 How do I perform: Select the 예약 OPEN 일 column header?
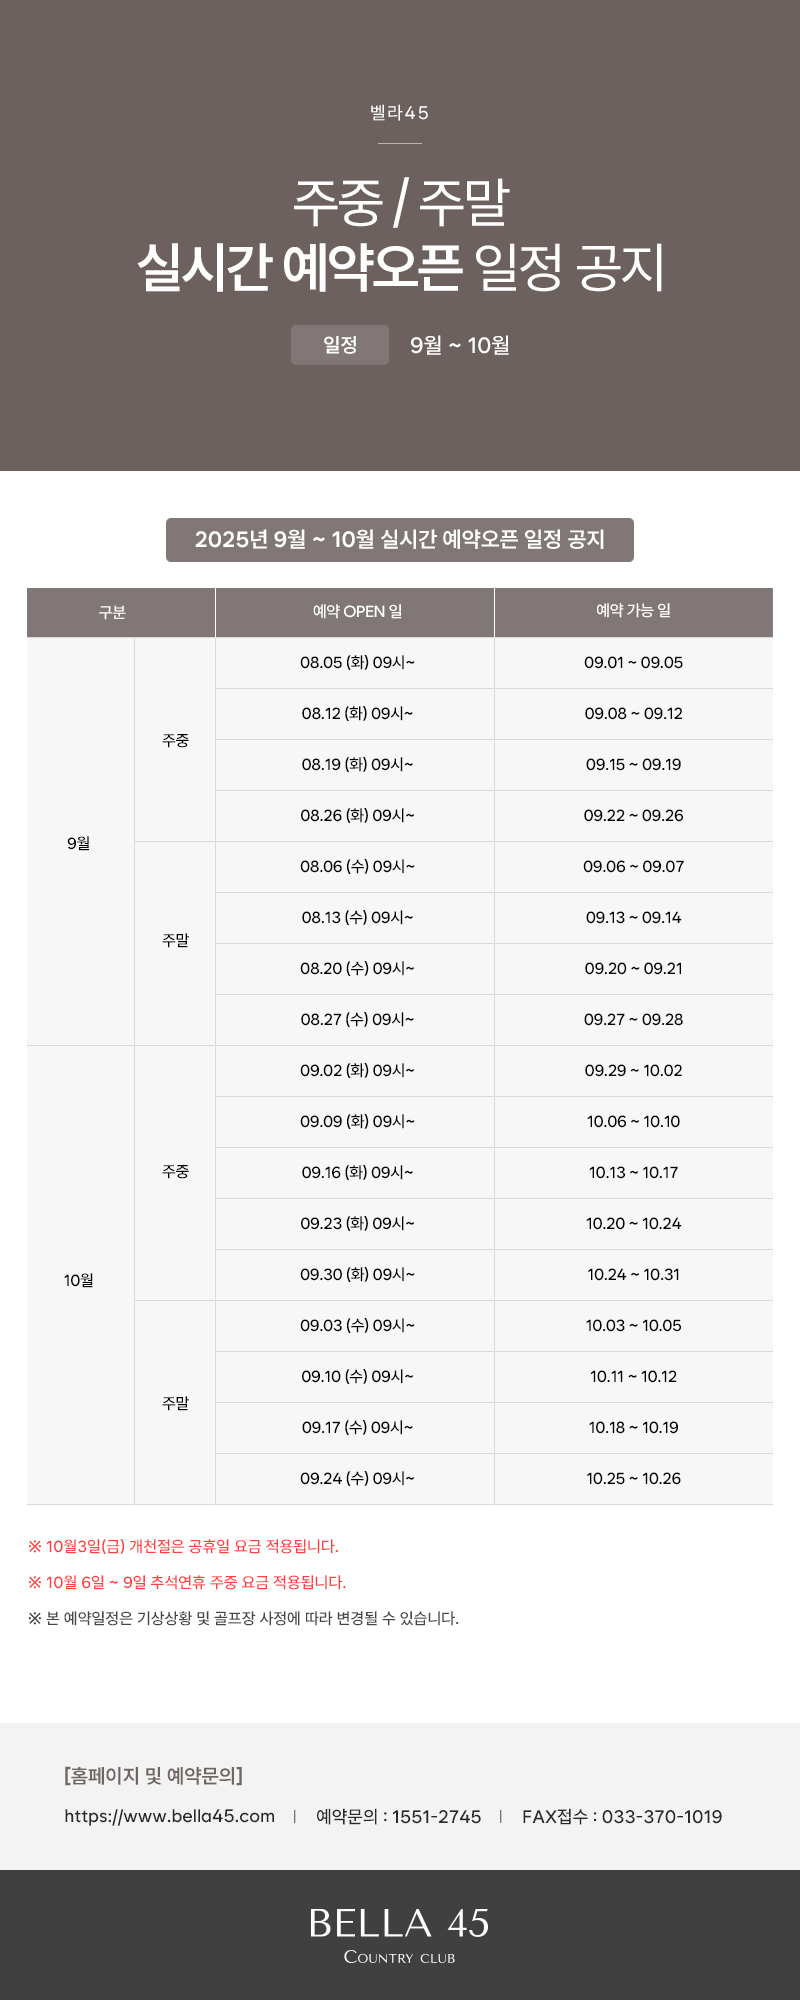pos(355,612)
